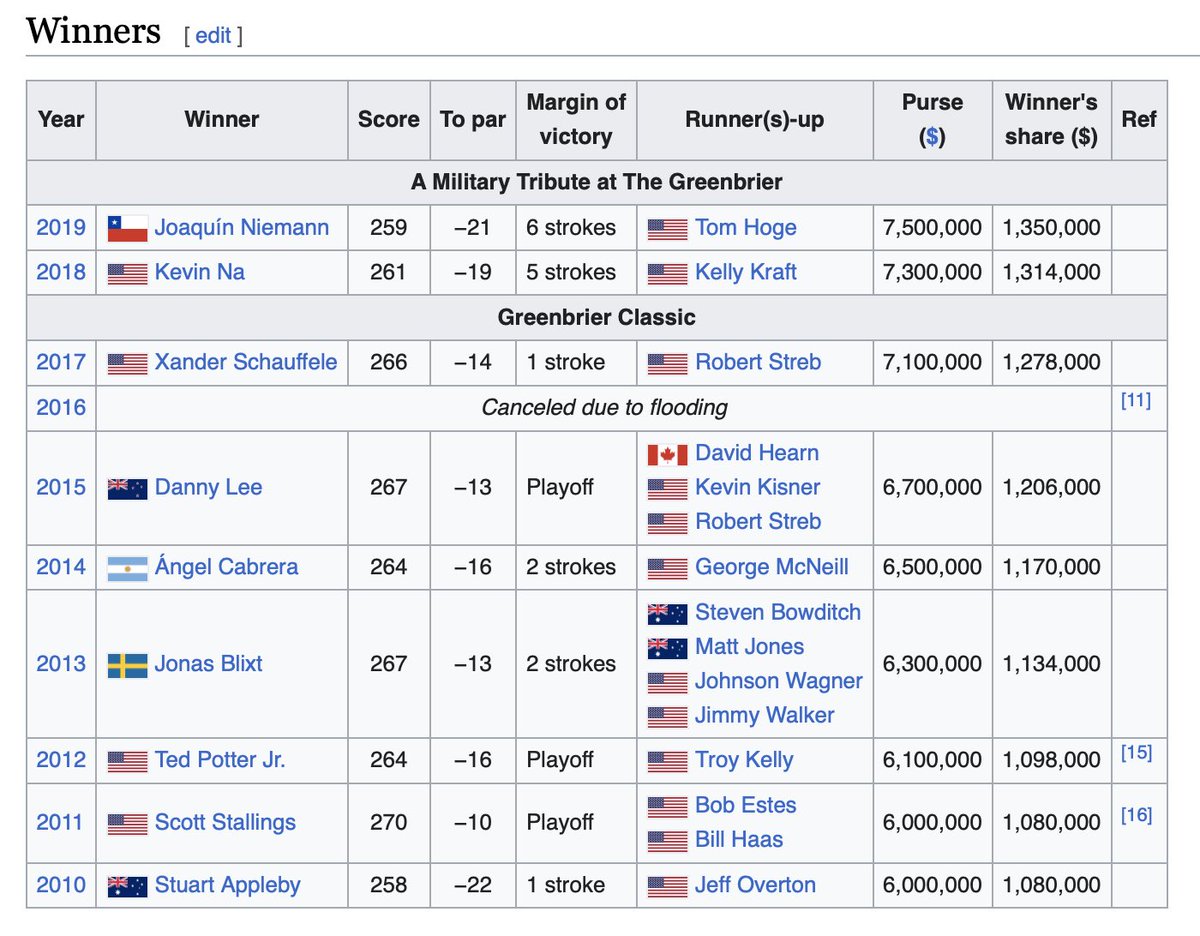Open runner-up David Hearn link

pyautogui.click(x=757, y=453)
